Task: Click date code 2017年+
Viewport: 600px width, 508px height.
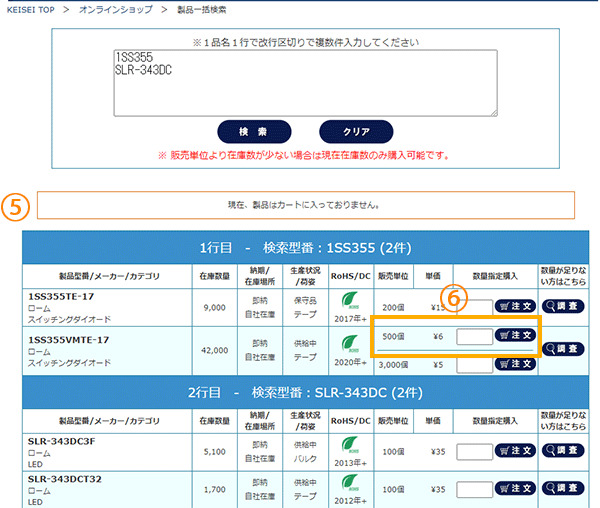Action: (x=351, y=319)
